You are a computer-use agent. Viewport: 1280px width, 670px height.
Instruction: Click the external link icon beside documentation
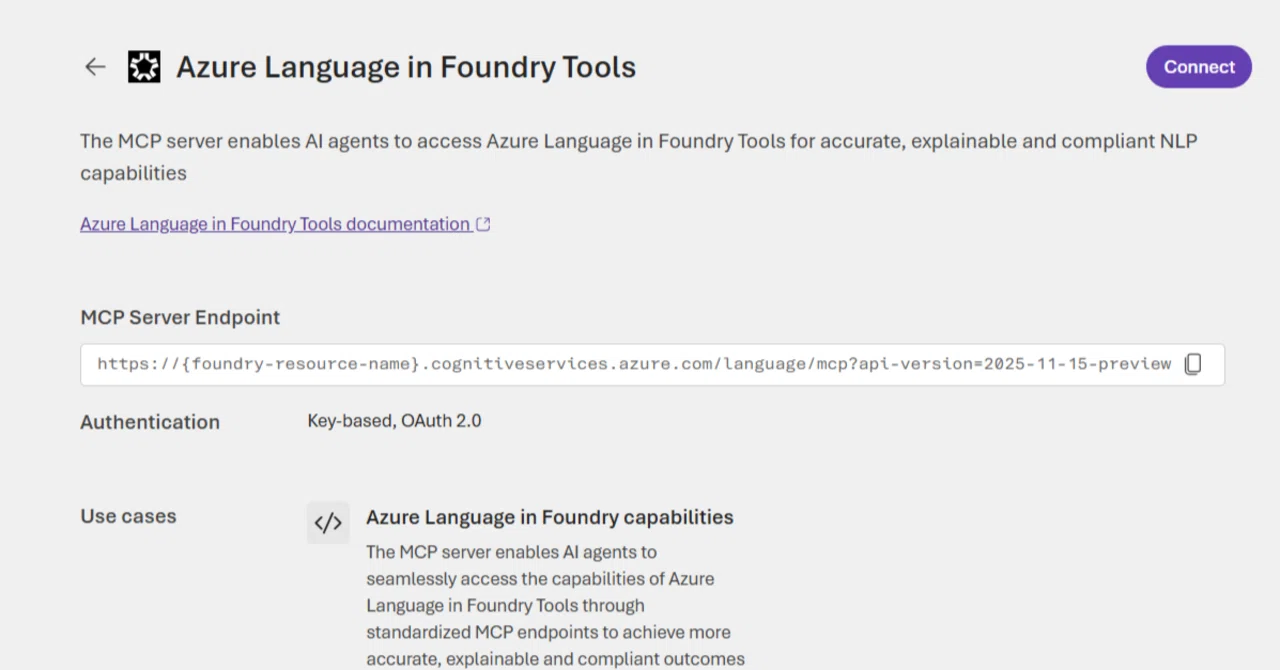coord(483,225)
